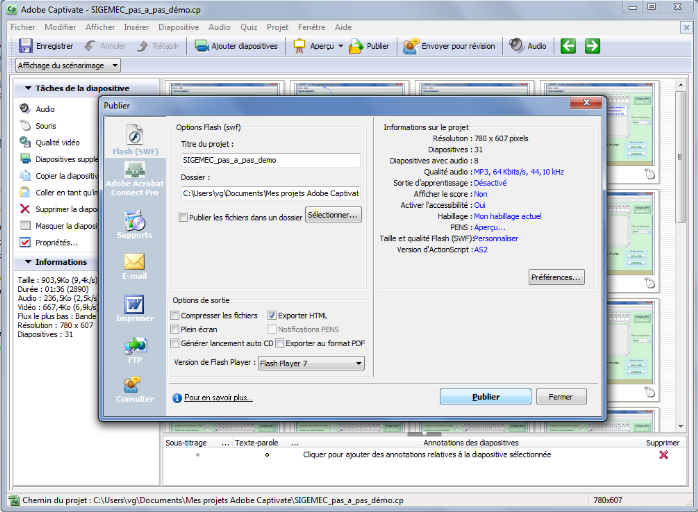
Task: Click the info icon beside Pour en savoir plus
Action: [177, 398]
